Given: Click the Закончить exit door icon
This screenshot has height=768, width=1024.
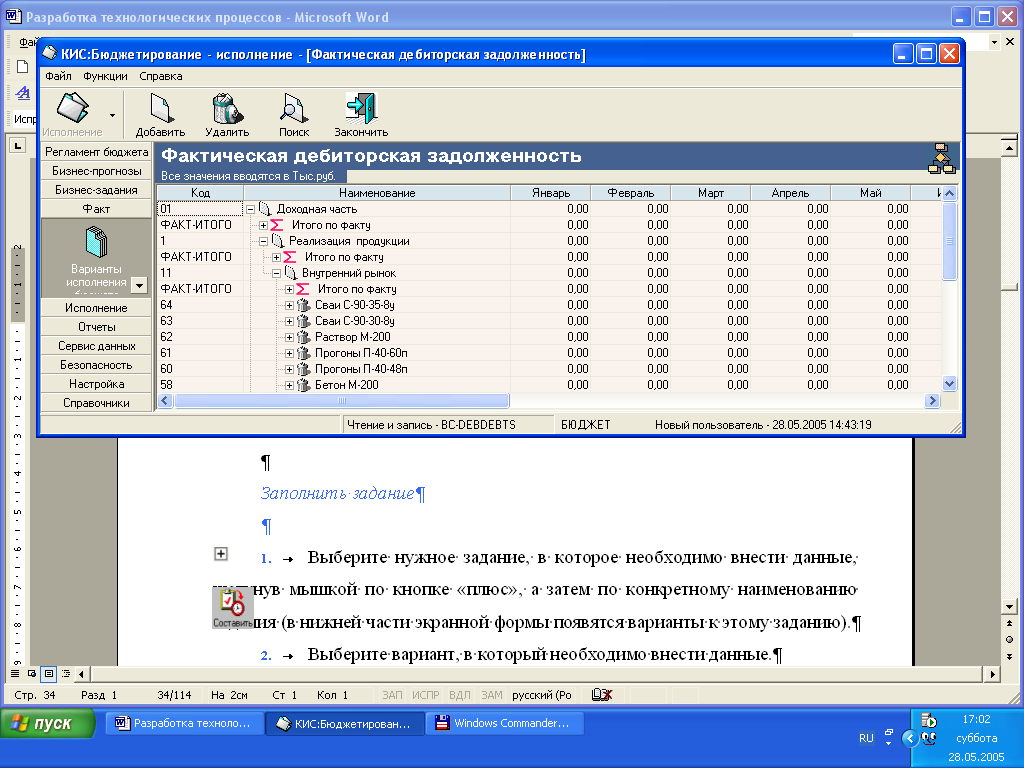Looking at the screenshot, I should click(361, 108).
